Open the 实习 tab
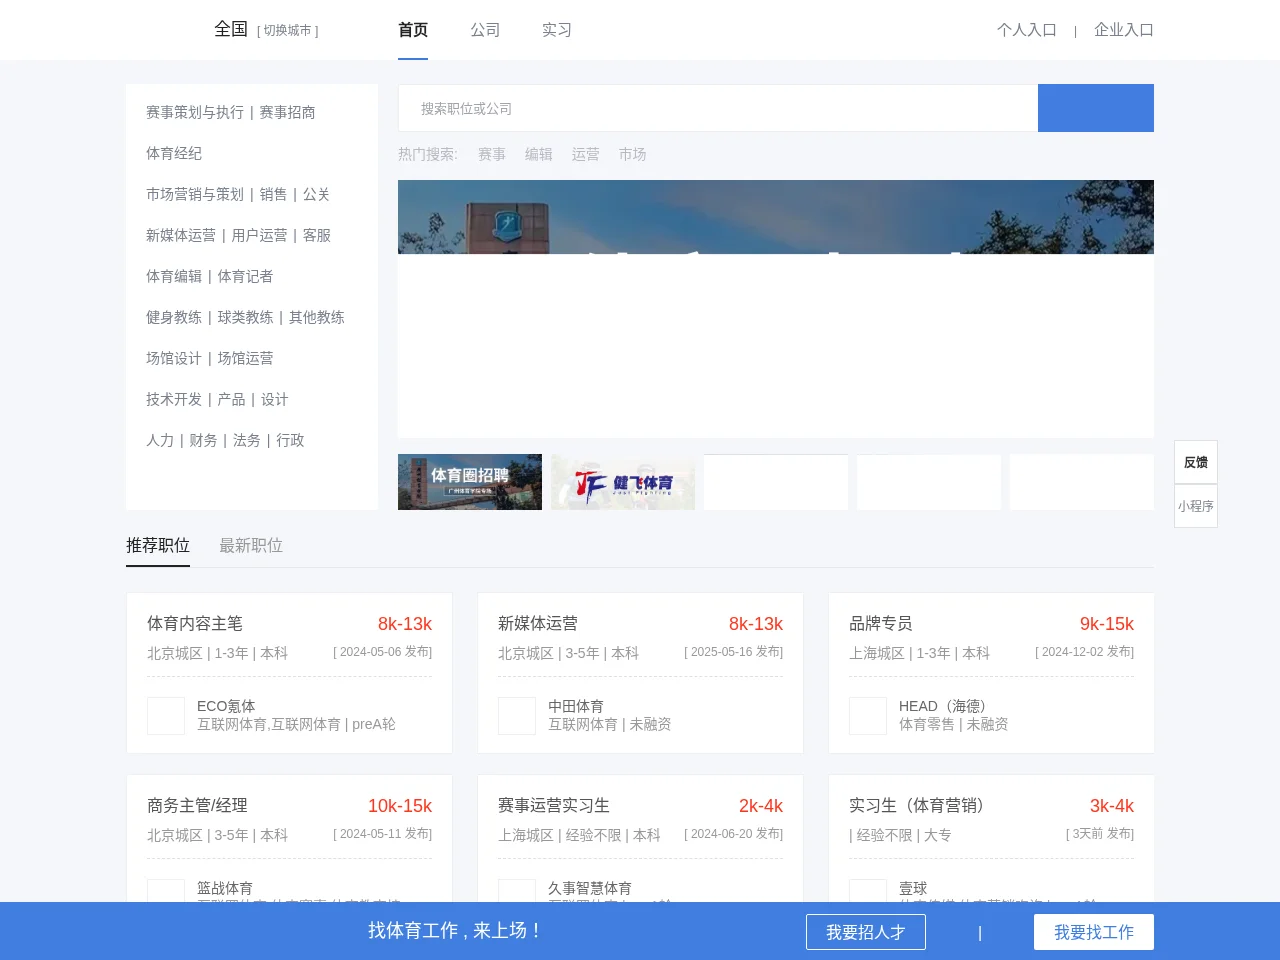This screenshot has height=960, width=1280. point(557,30)
